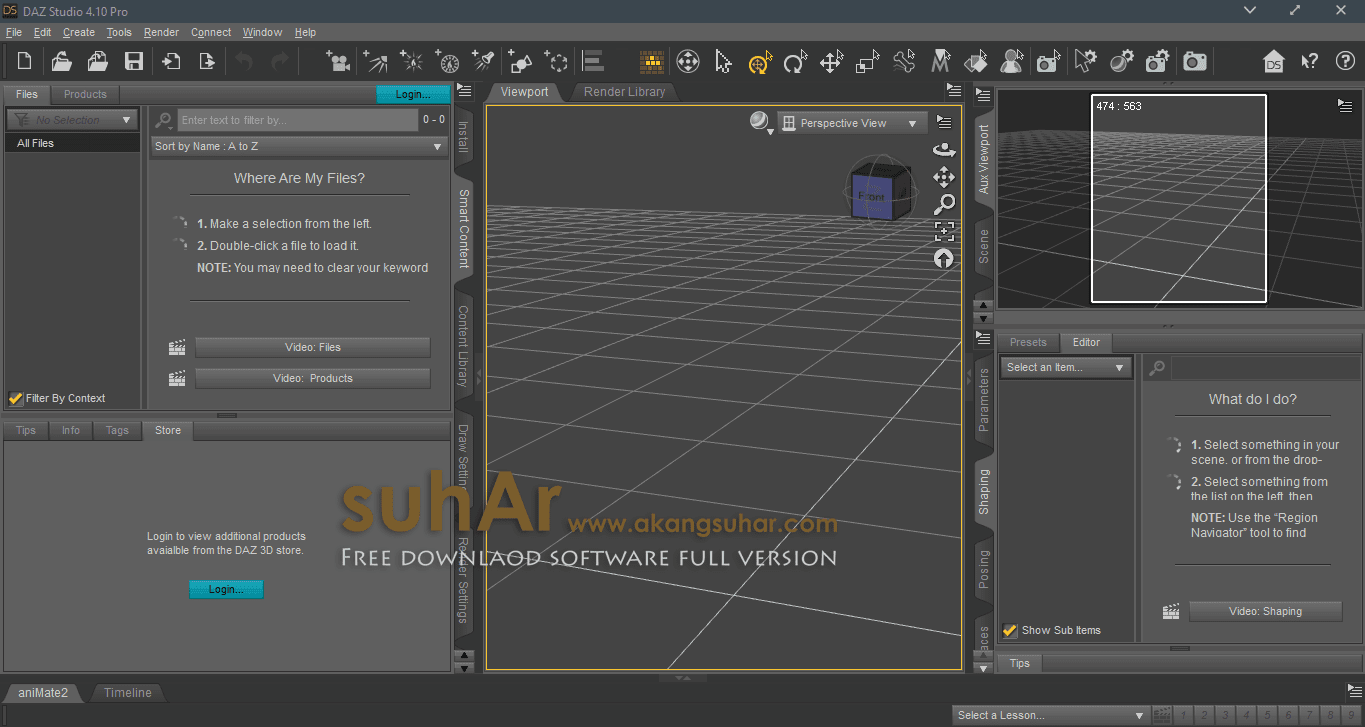Click the Open File folder icon

(x=62, y=62)
